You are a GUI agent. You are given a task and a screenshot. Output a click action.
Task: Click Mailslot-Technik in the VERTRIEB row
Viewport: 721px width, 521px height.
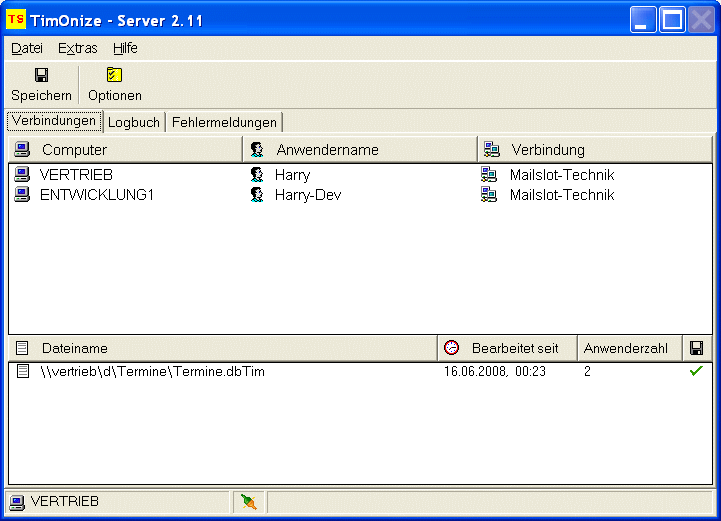tap(562, 175)
